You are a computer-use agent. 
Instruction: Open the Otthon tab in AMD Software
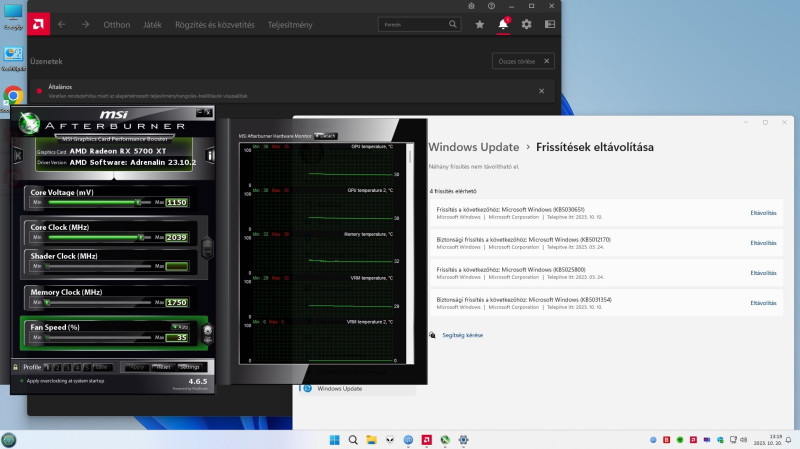click(116, 24)
